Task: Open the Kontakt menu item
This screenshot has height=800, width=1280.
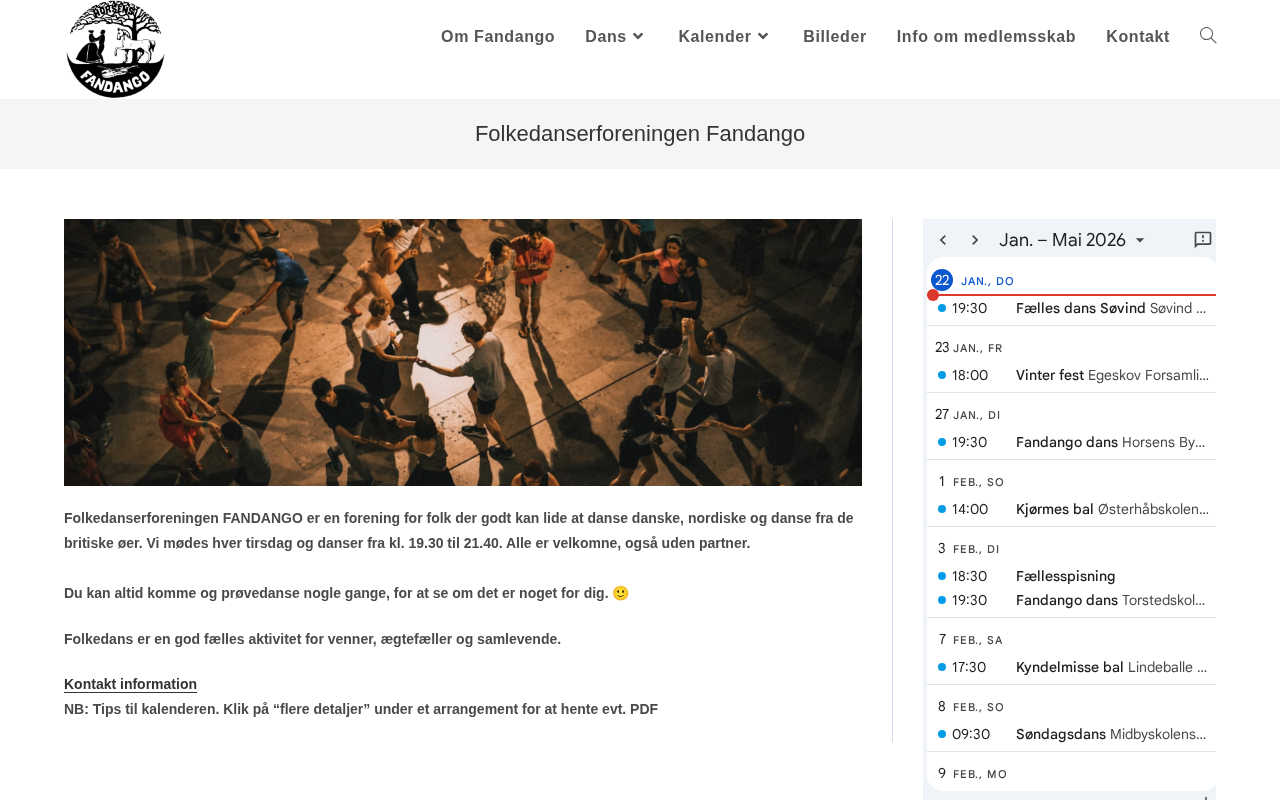Action: (1137, 37)
